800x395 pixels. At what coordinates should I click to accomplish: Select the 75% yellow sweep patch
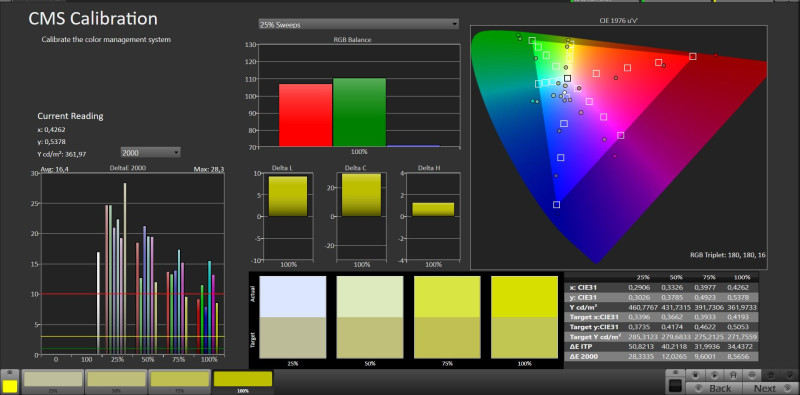(x=180, y=381)
